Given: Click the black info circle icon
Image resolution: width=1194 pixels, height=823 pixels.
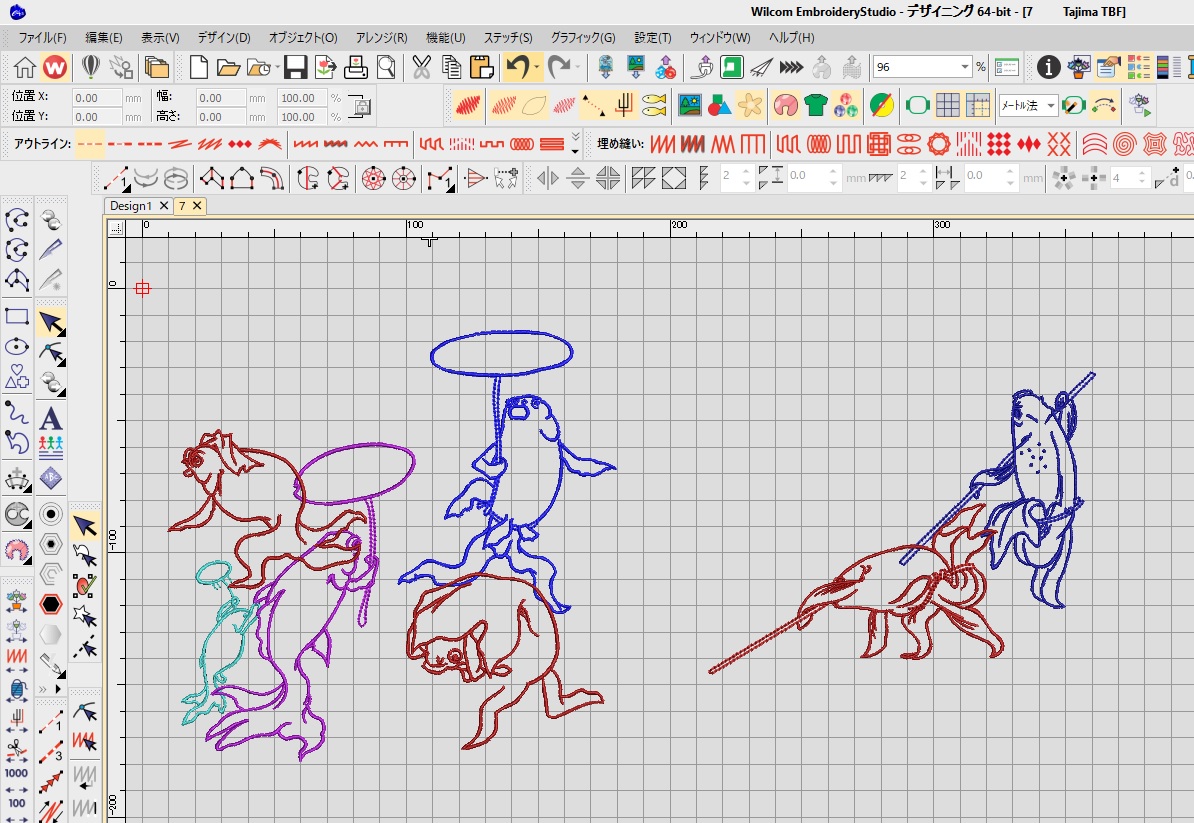Looking at the screenshot, I should (1049, 68).
